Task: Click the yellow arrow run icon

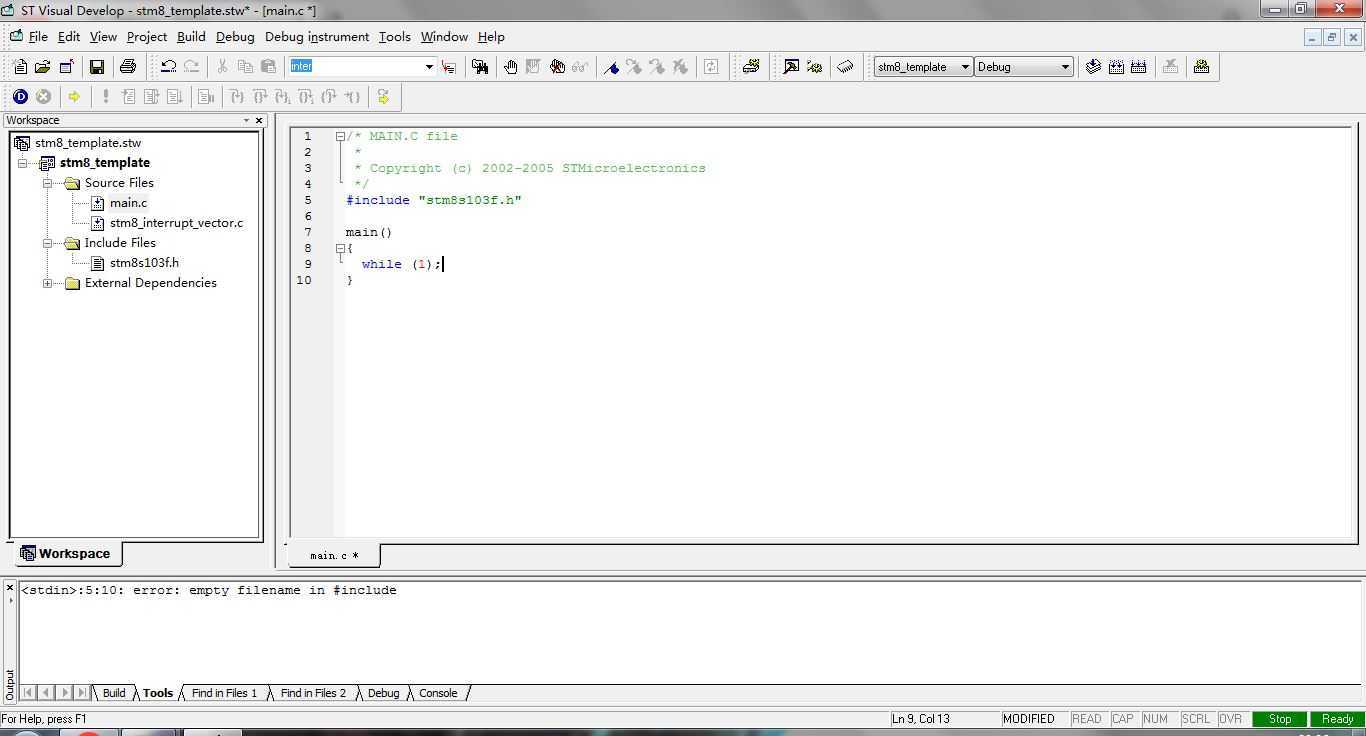Action: coord(74,97)
